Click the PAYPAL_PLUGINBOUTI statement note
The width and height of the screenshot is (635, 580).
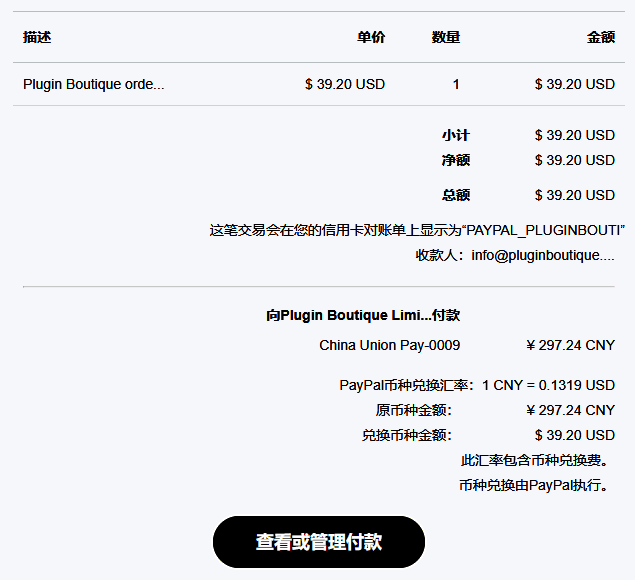417,230
